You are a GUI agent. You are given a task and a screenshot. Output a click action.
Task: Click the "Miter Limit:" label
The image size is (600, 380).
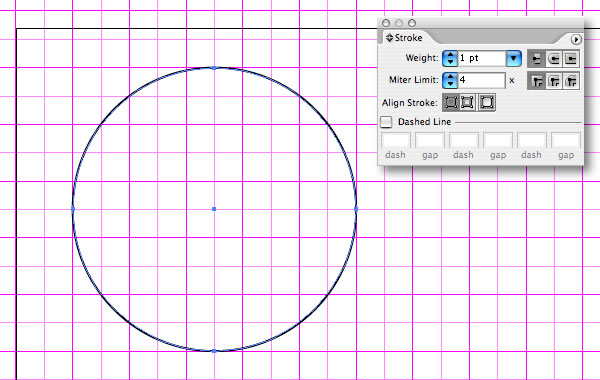(x=414, y=80)
